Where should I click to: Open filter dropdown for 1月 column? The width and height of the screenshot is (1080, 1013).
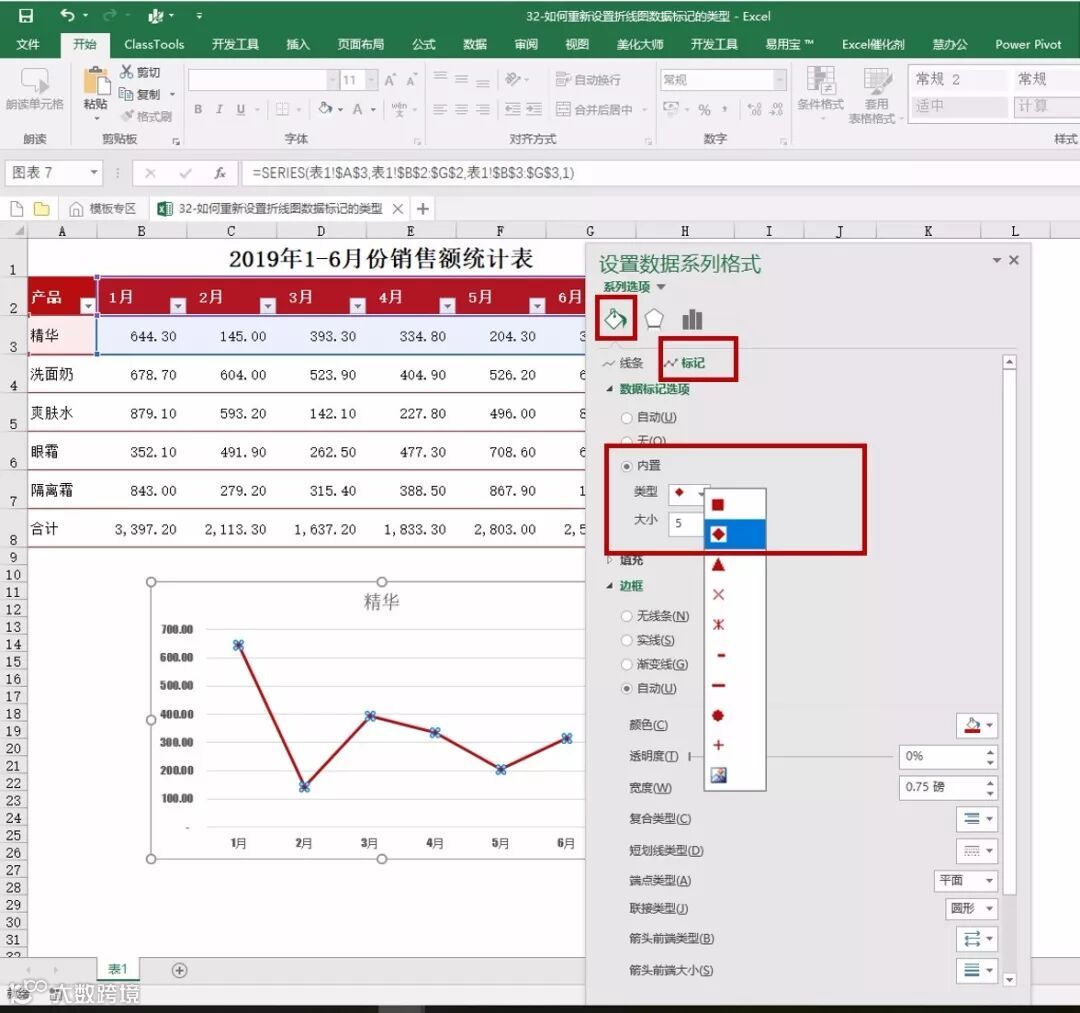(178, 305)
